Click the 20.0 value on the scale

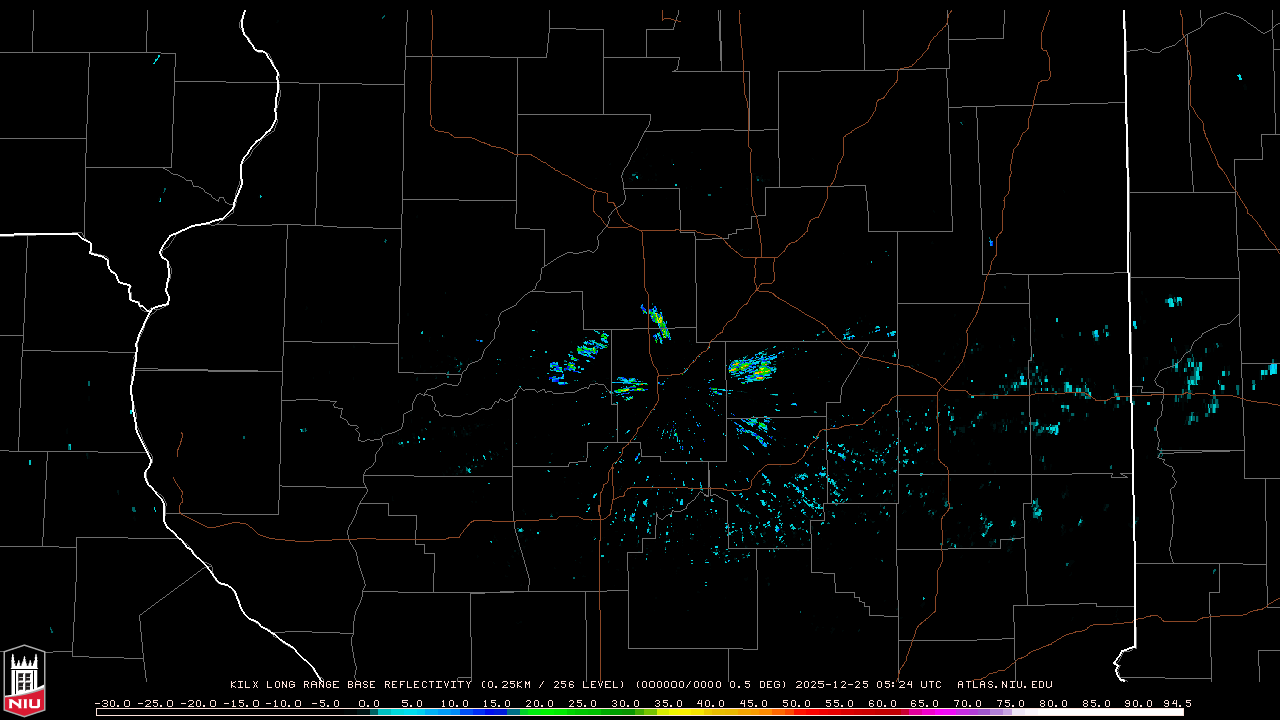coord(540,703)
